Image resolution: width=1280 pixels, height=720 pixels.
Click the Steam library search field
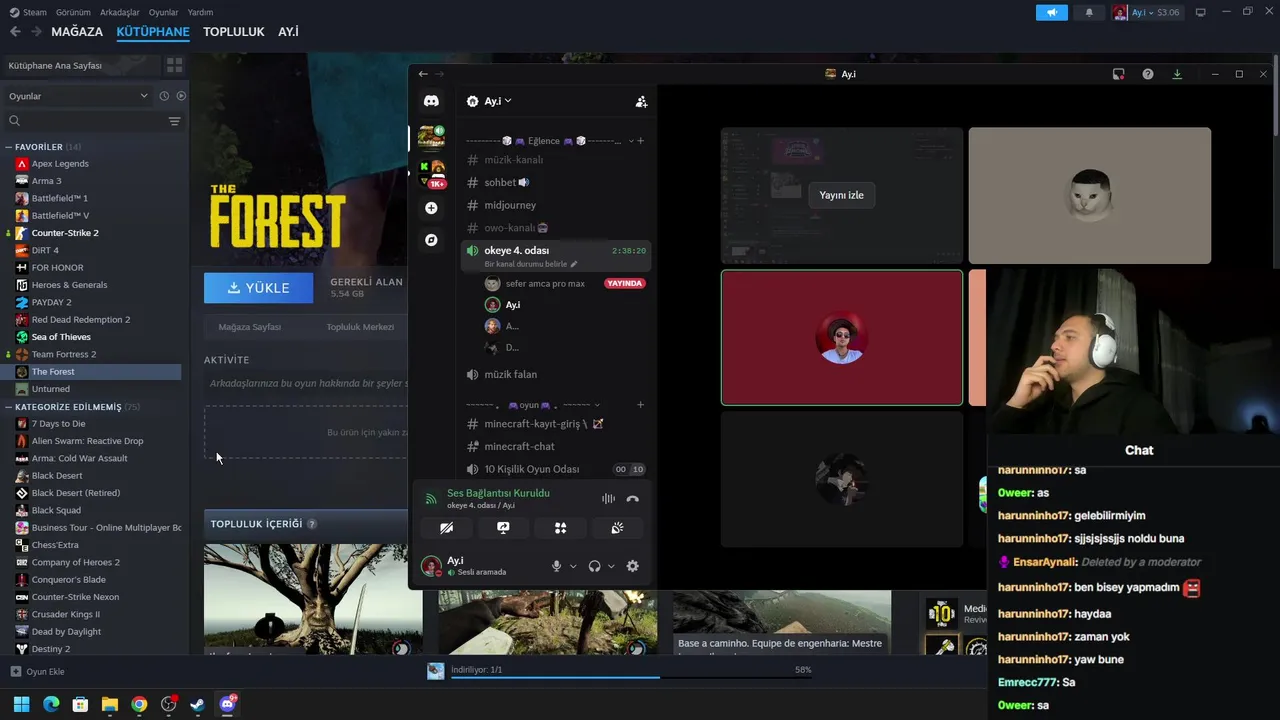coord(85,121)
